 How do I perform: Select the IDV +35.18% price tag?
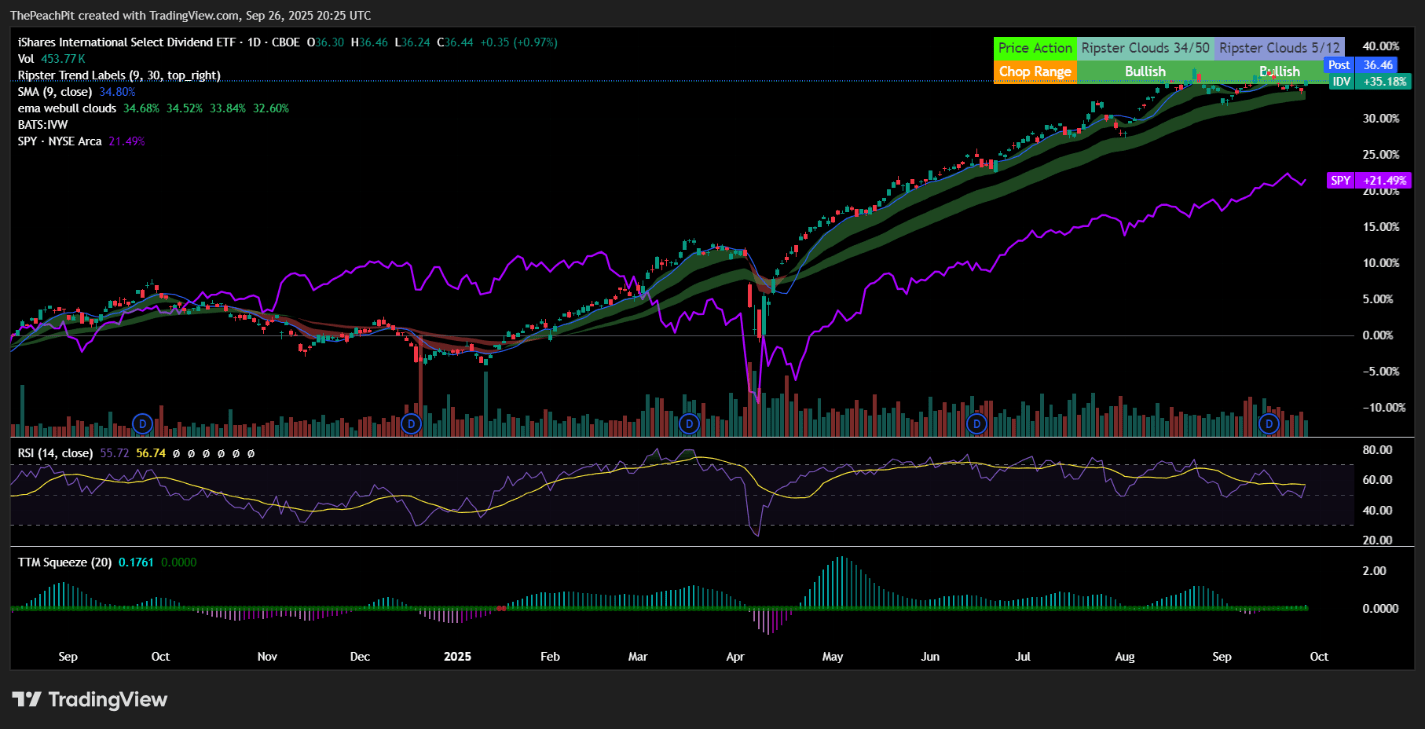tap(1369, 81)
